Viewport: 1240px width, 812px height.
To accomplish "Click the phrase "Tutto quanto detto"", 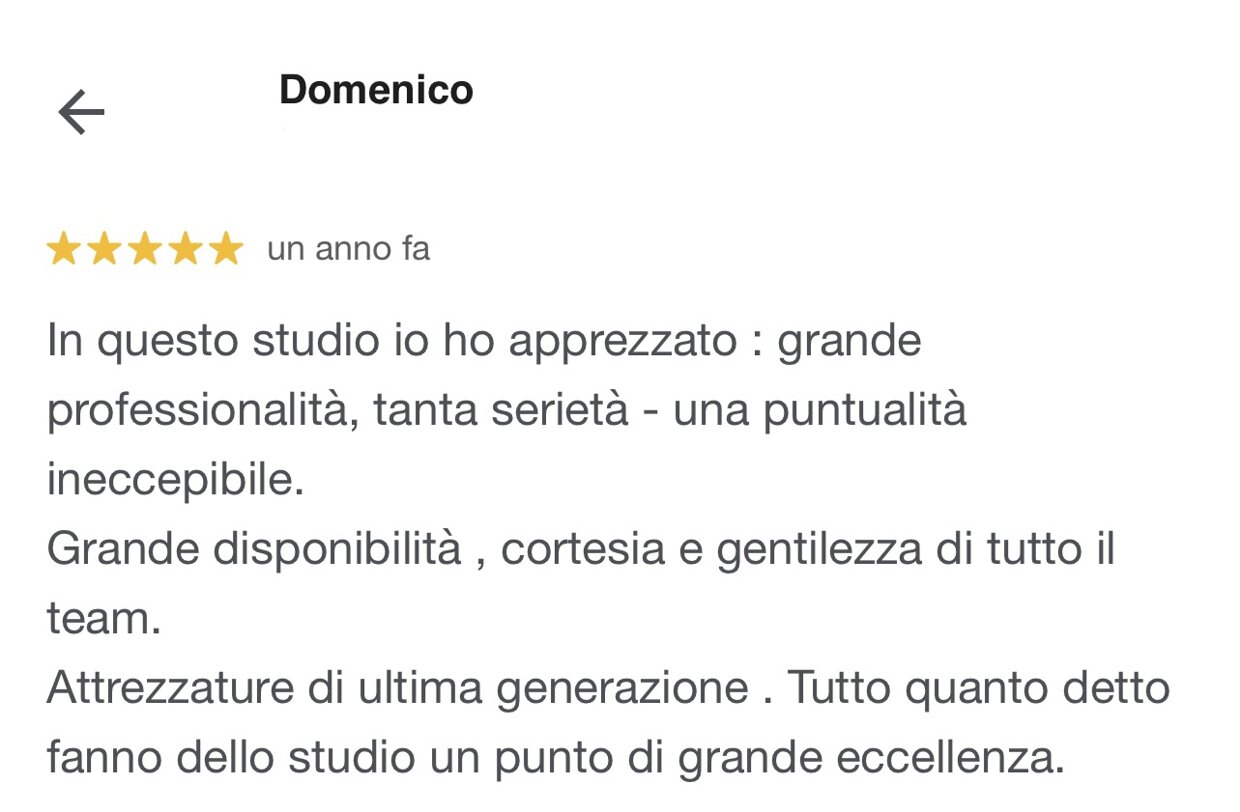I will pos(978,689).
